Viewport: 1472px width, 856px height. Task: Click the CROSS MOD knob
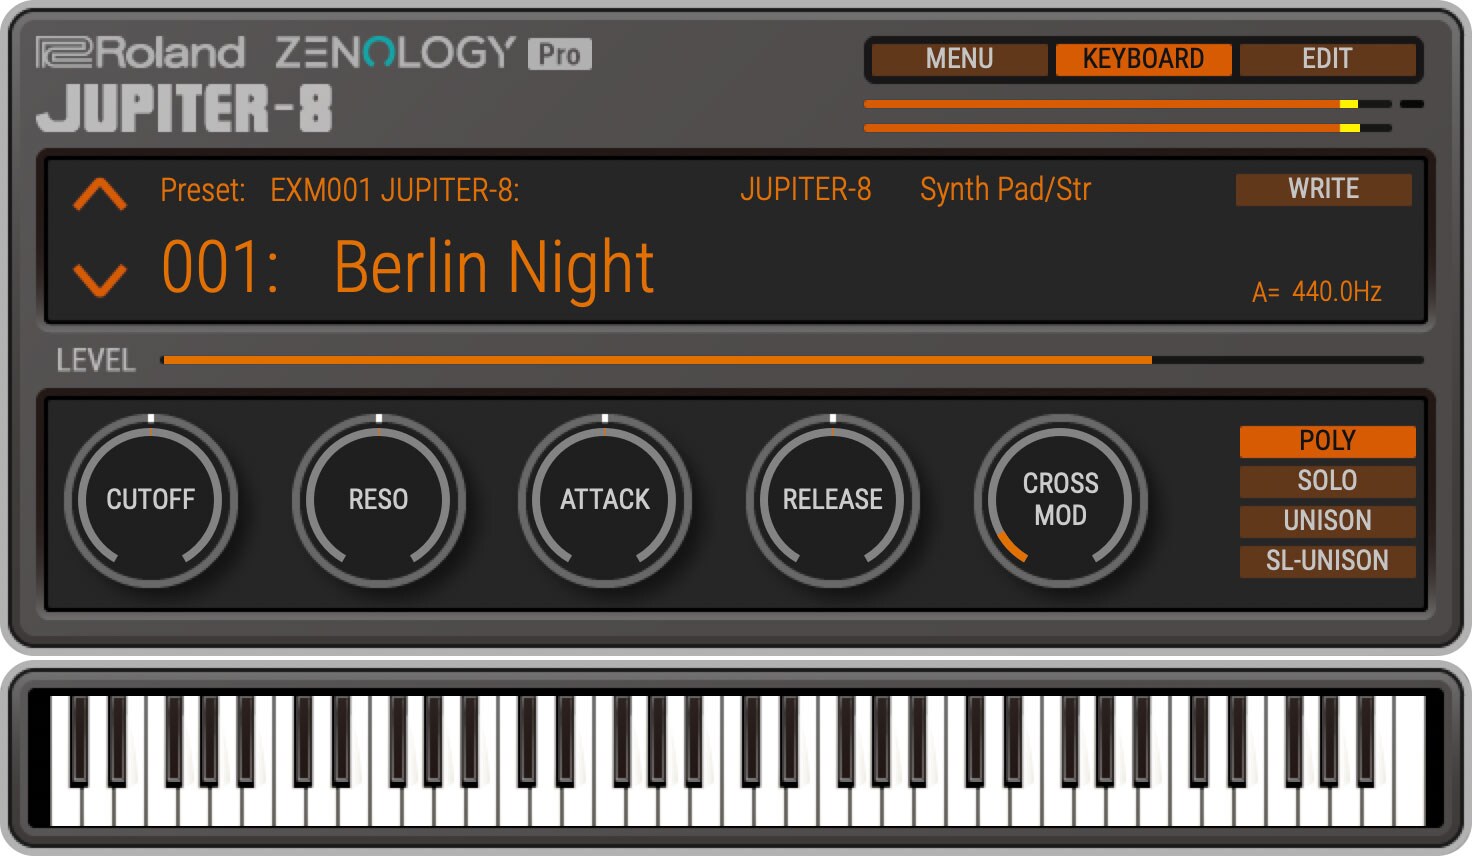click(x=1061, y=499)
